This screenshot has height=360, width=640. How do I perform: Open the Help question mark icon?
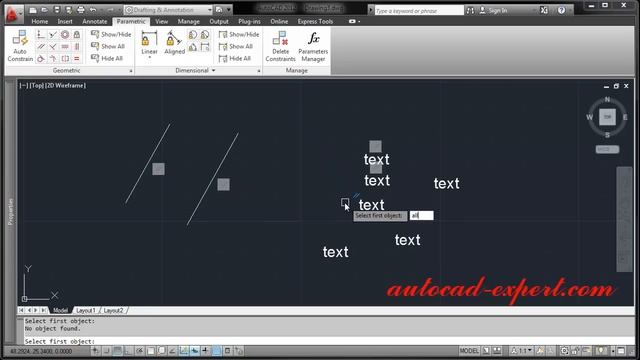click(x=562, y=10)
